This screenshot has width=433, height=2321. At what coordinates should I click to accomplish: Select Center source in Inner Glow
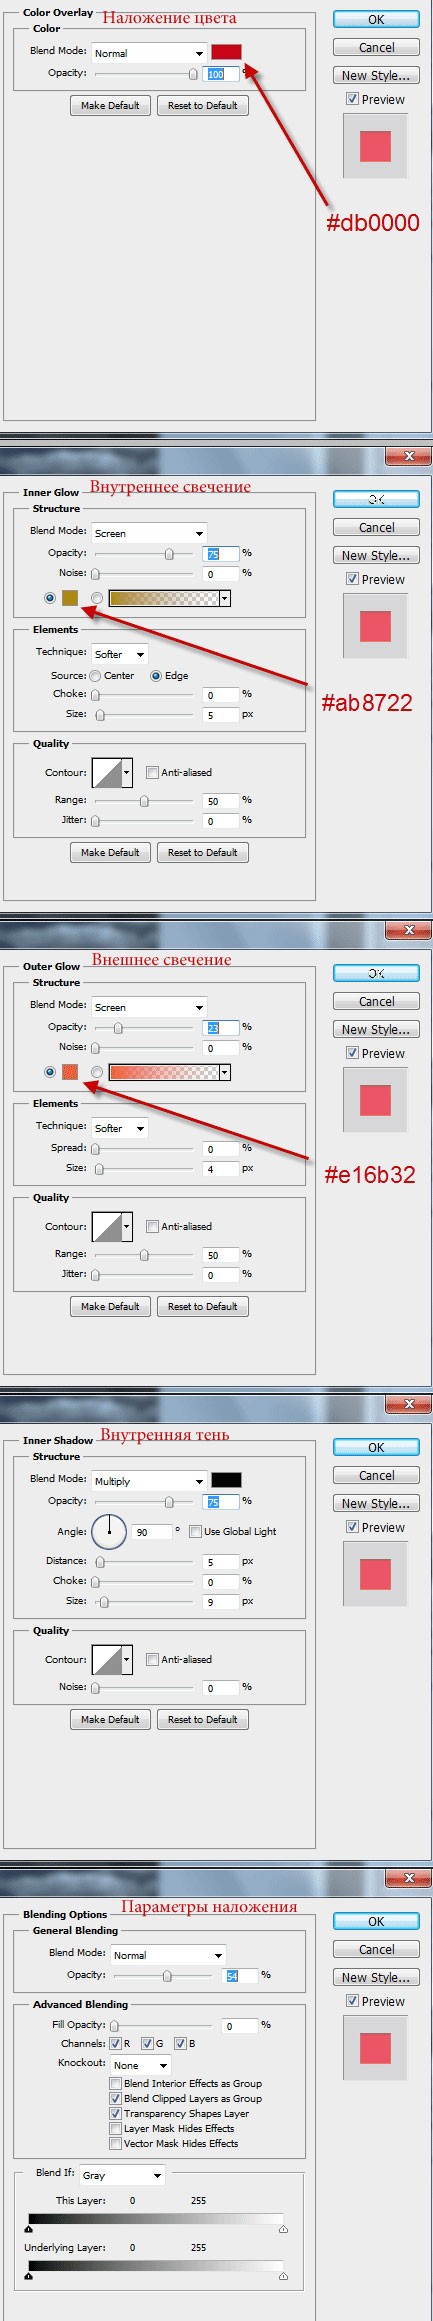(x=95, y=676)
